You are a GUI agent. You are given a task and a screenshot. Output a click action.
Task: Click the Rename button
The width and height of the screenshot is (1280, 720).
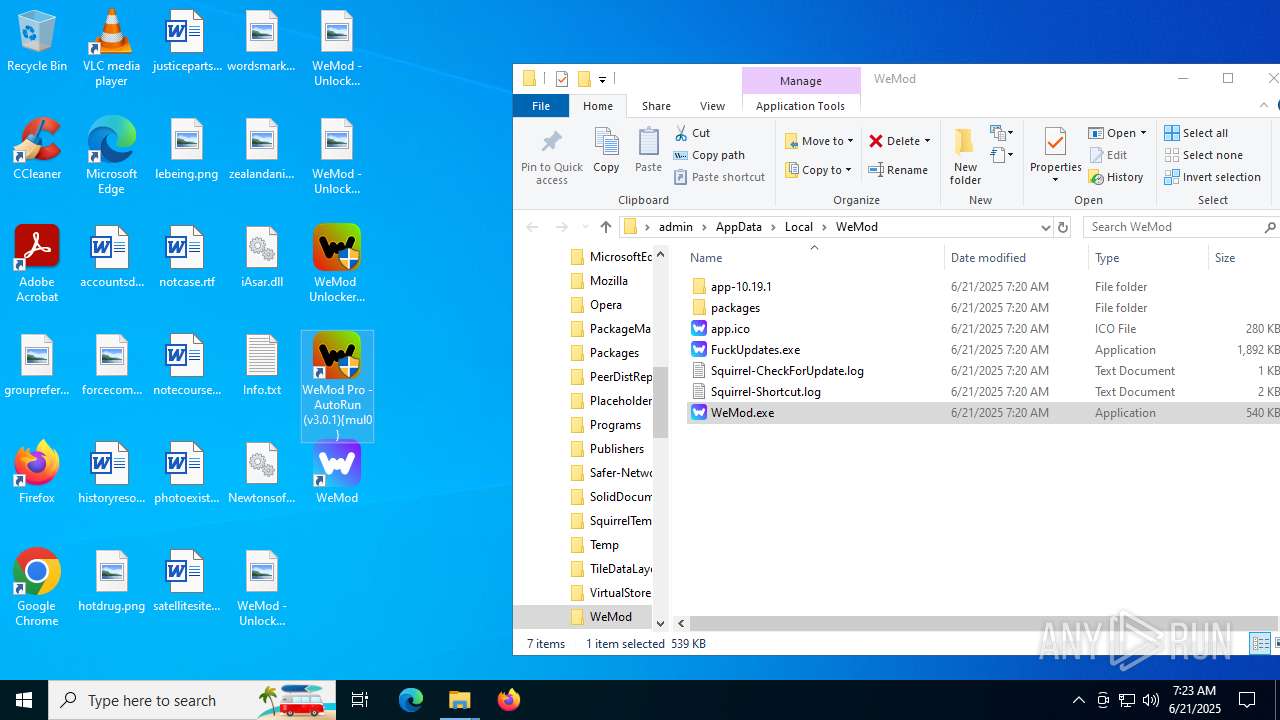tap(898, 170)
